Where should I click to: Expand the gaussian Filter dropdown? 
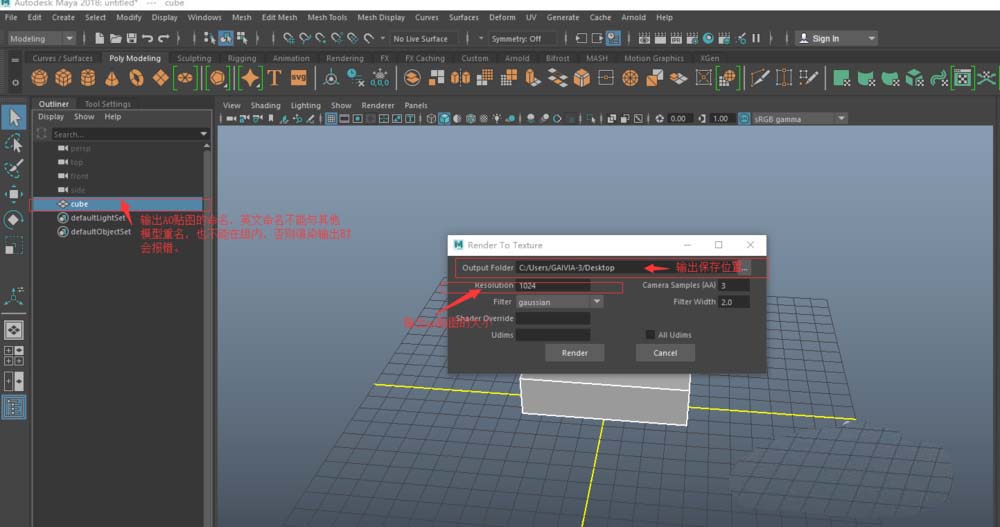coord(559,302)
